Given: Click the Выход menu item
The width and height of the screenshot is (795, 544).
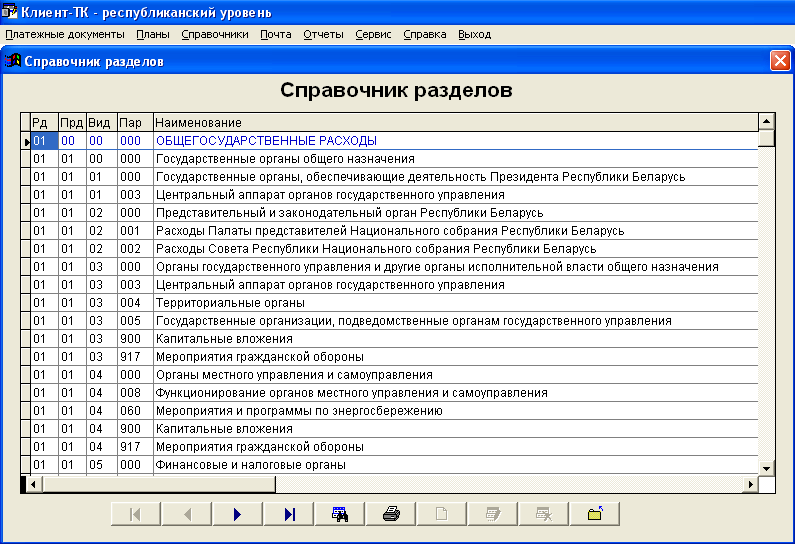Looking at the screenshot, I should (x=475, y=34).
